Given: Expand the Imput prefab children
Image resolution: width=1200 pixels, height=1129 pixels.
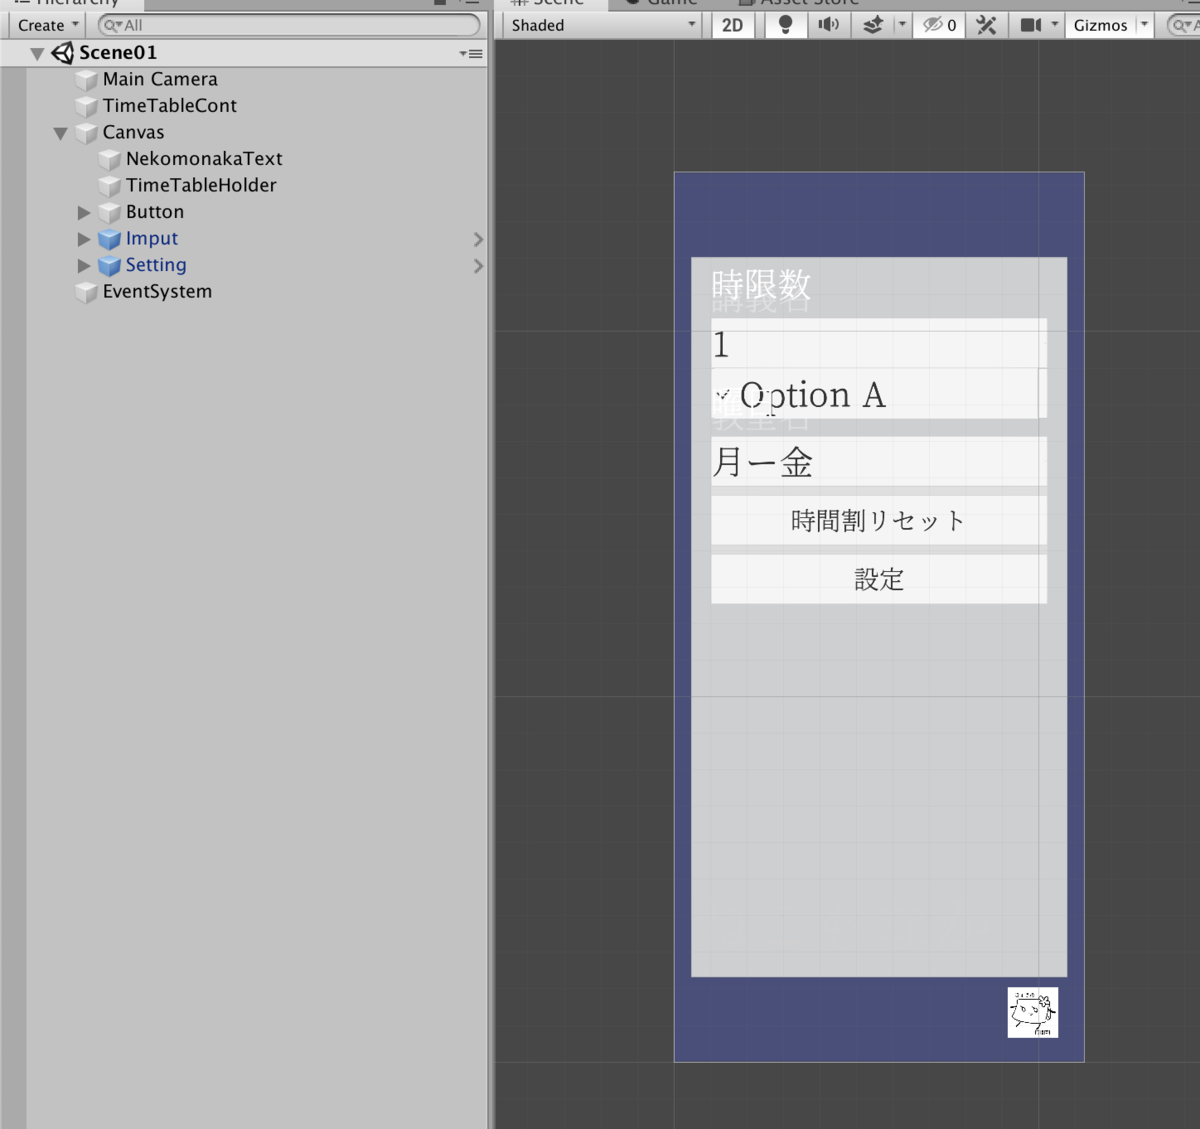Looking at the screenshot, I should pyautogui.click(x=84, y=239).
